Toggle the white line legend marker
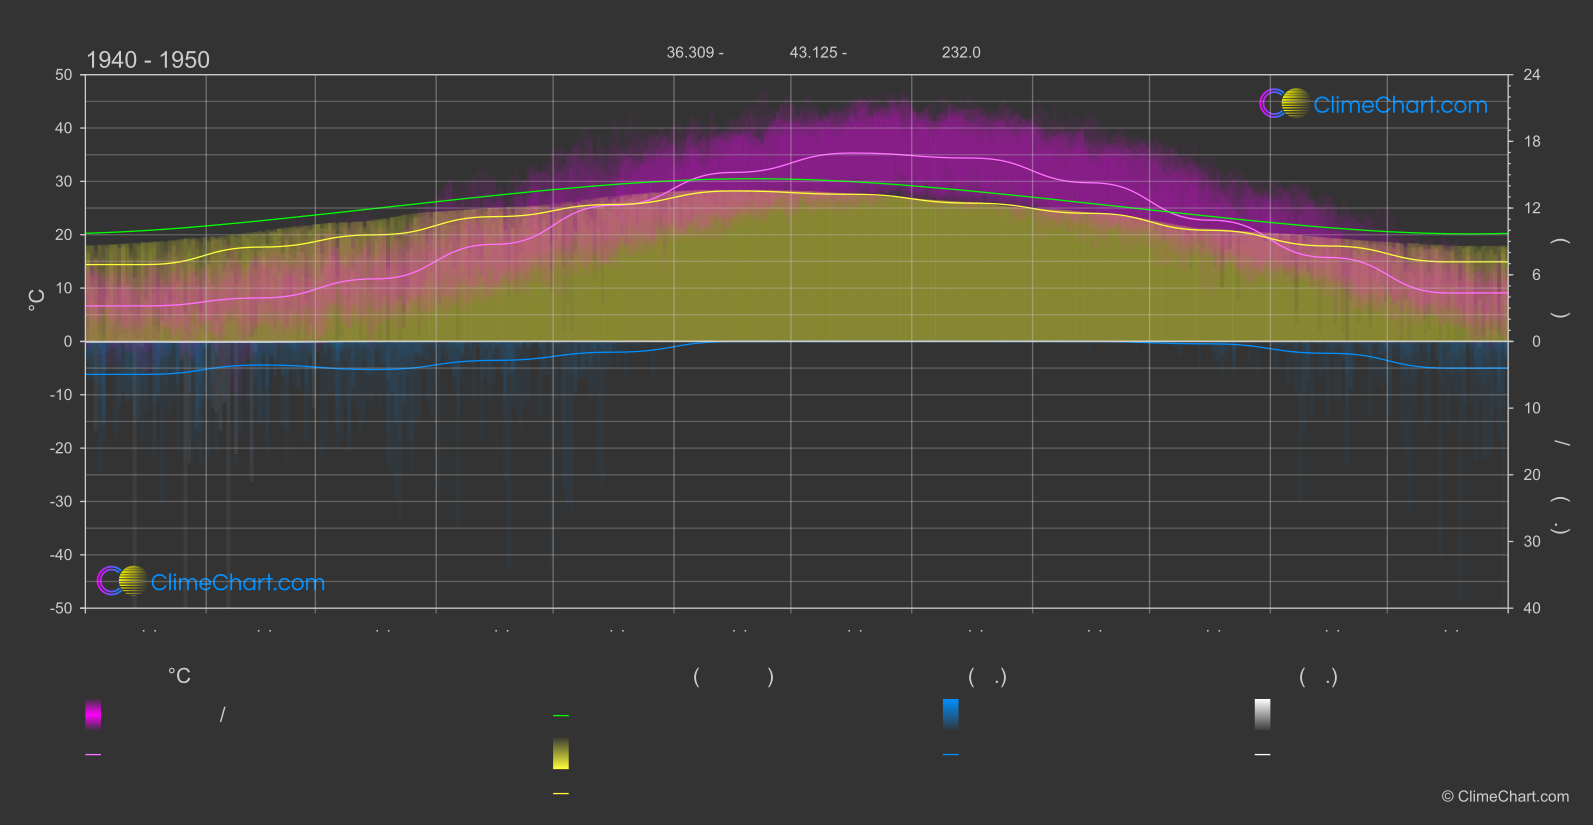 [x=1263, y=754]
